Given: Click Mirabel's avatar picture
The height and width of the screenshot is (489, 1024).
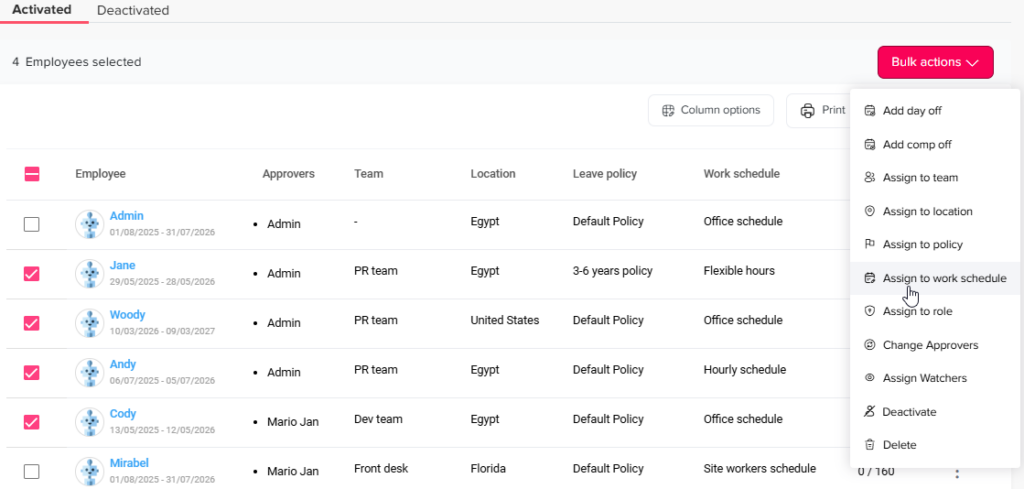Looking at the screenshot, I should pyautogui.click(x=89, y=471).
